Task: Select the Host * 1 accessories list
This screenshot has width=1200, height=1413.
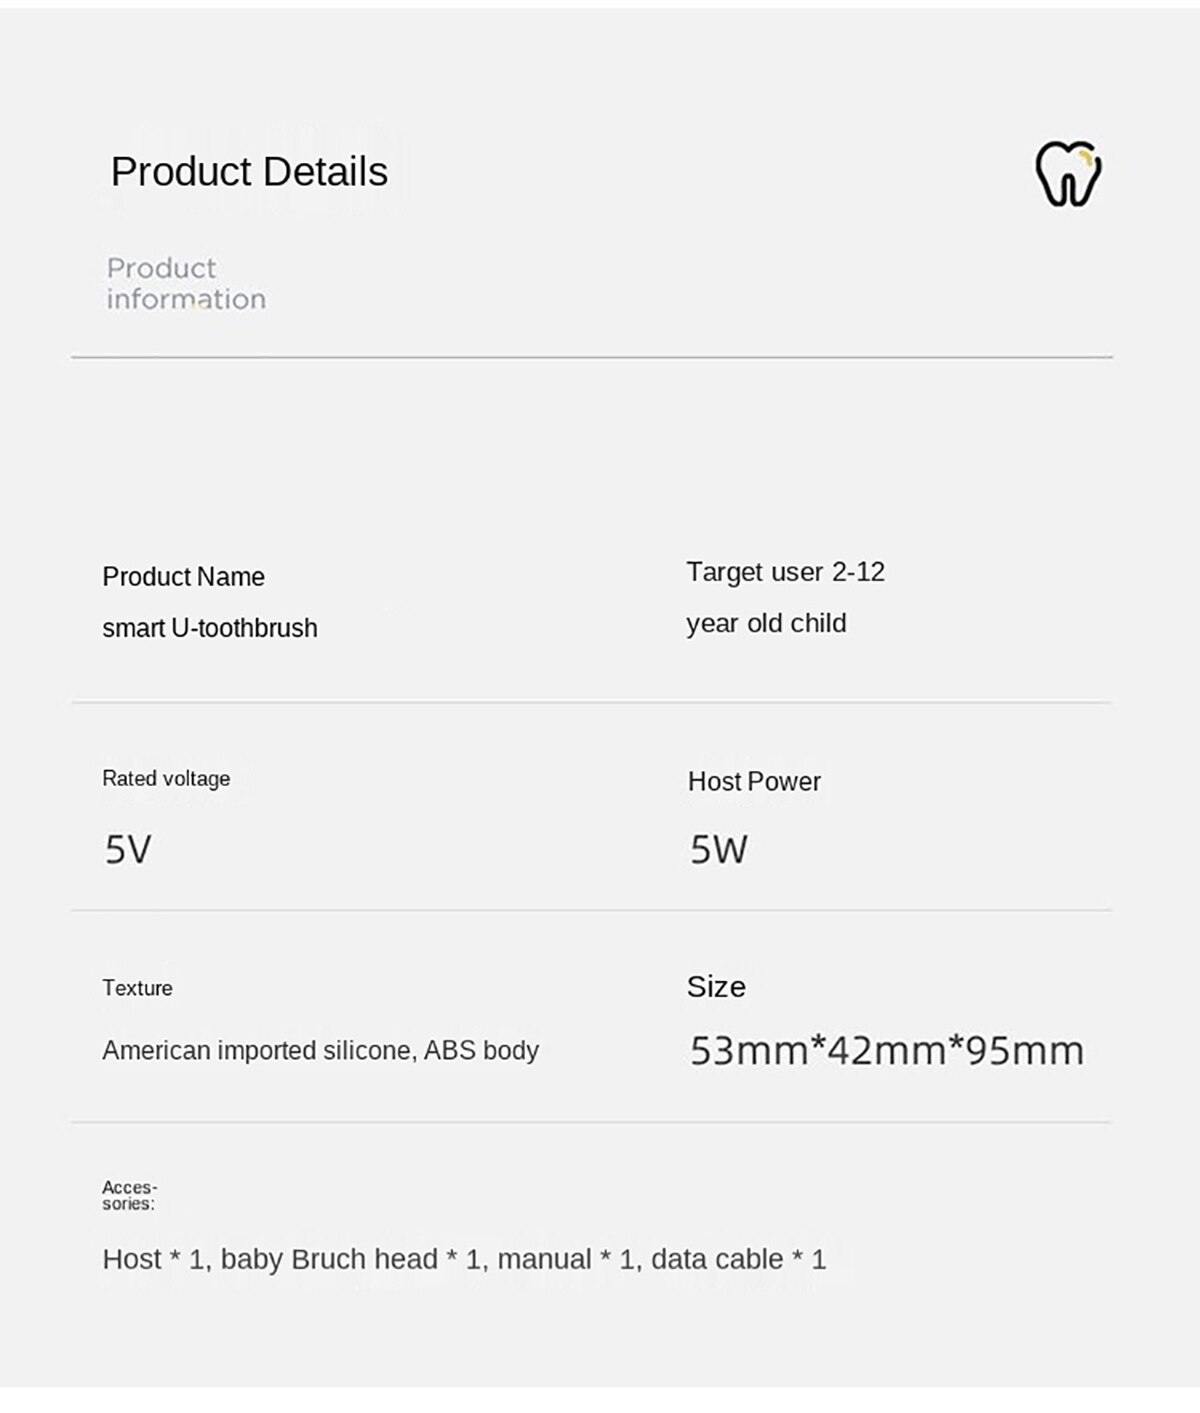Action: (464, 1258)
